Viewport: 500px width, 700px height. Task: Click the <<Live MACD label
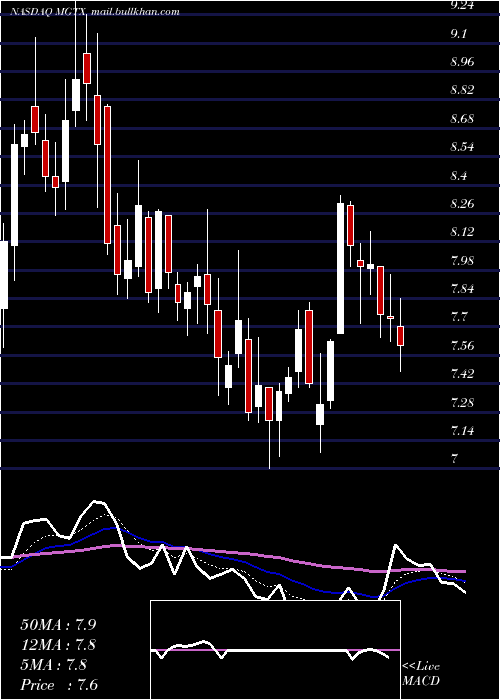coord(421,674)
